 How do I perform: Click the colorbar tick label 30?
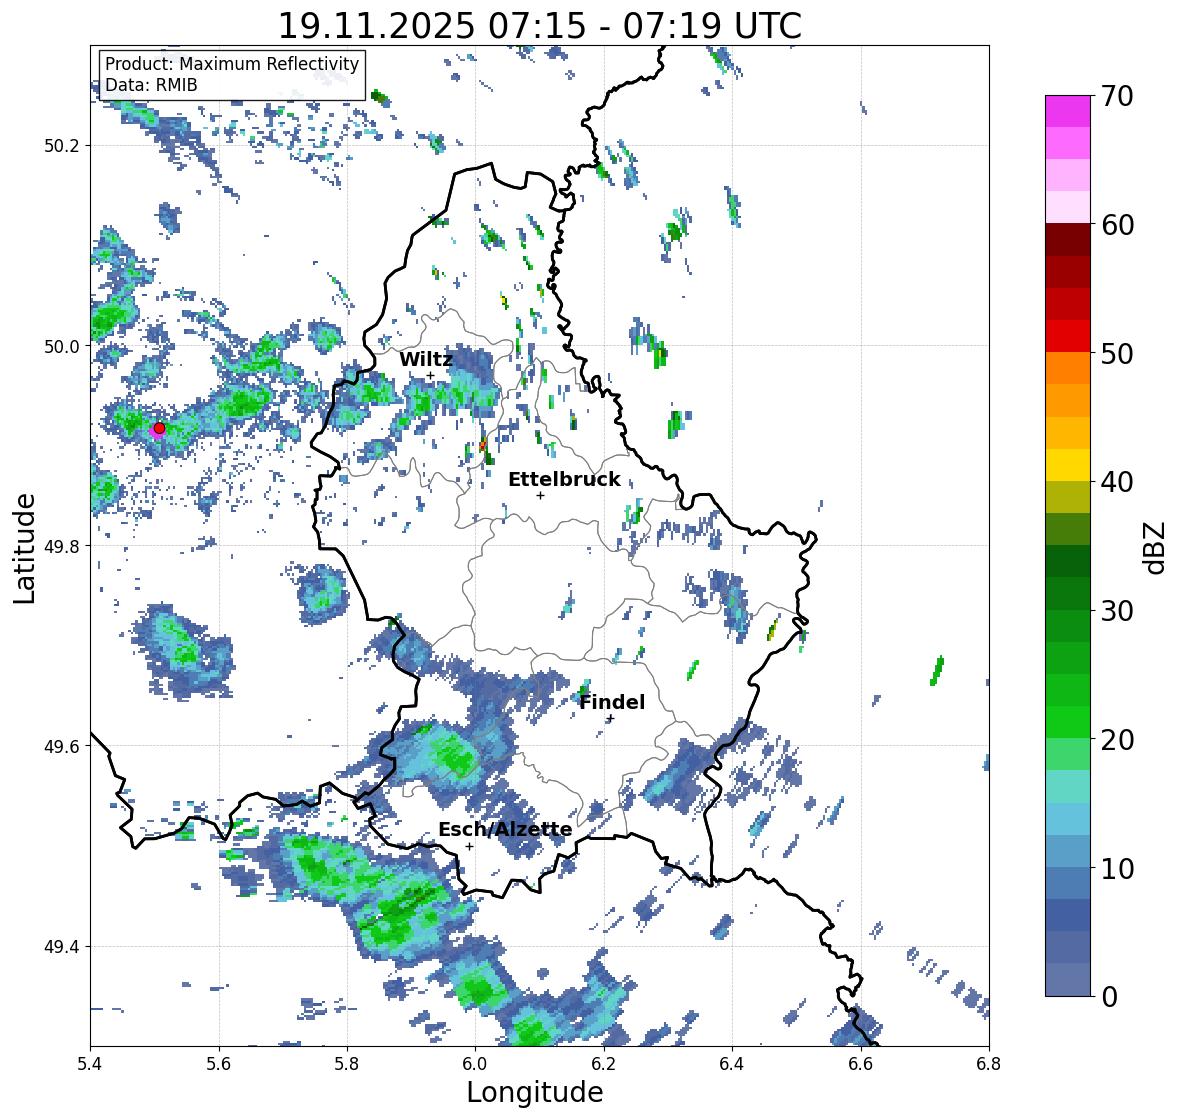pos(1117,611)
